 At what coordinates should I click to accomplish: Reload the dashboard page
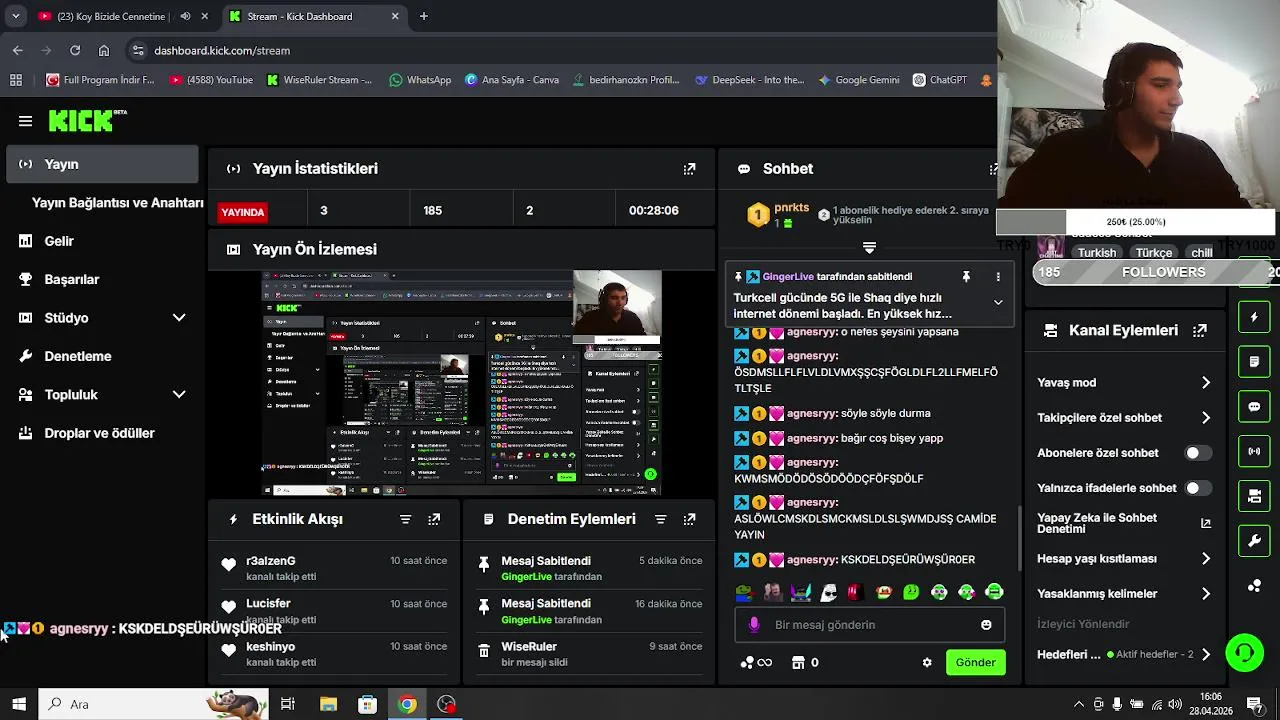point(75,50)
